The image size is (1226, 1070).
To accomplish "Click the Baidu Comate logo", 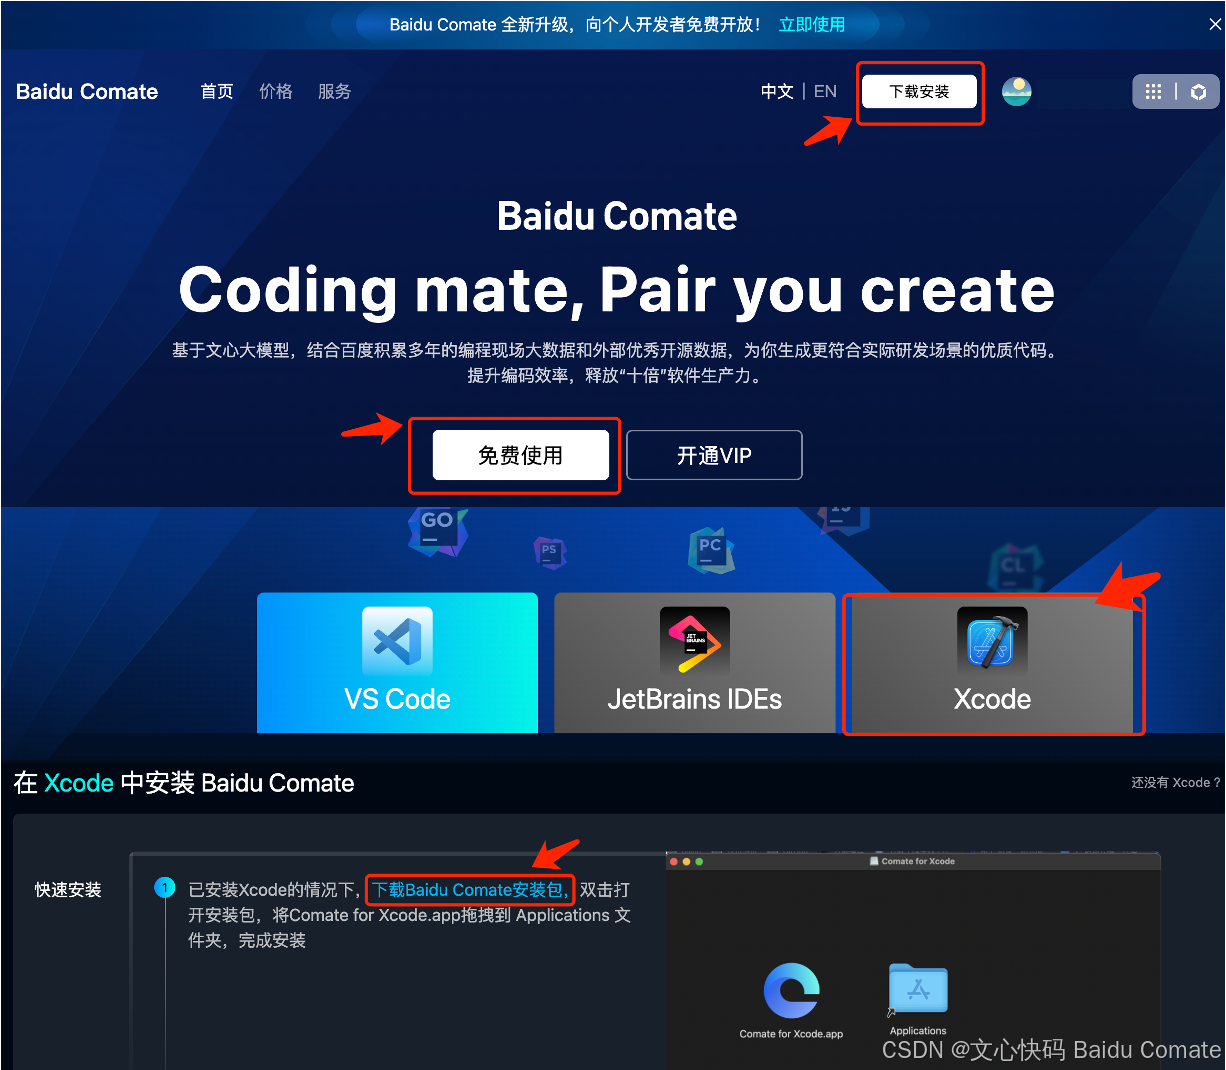I will click(x=87, y=92).
